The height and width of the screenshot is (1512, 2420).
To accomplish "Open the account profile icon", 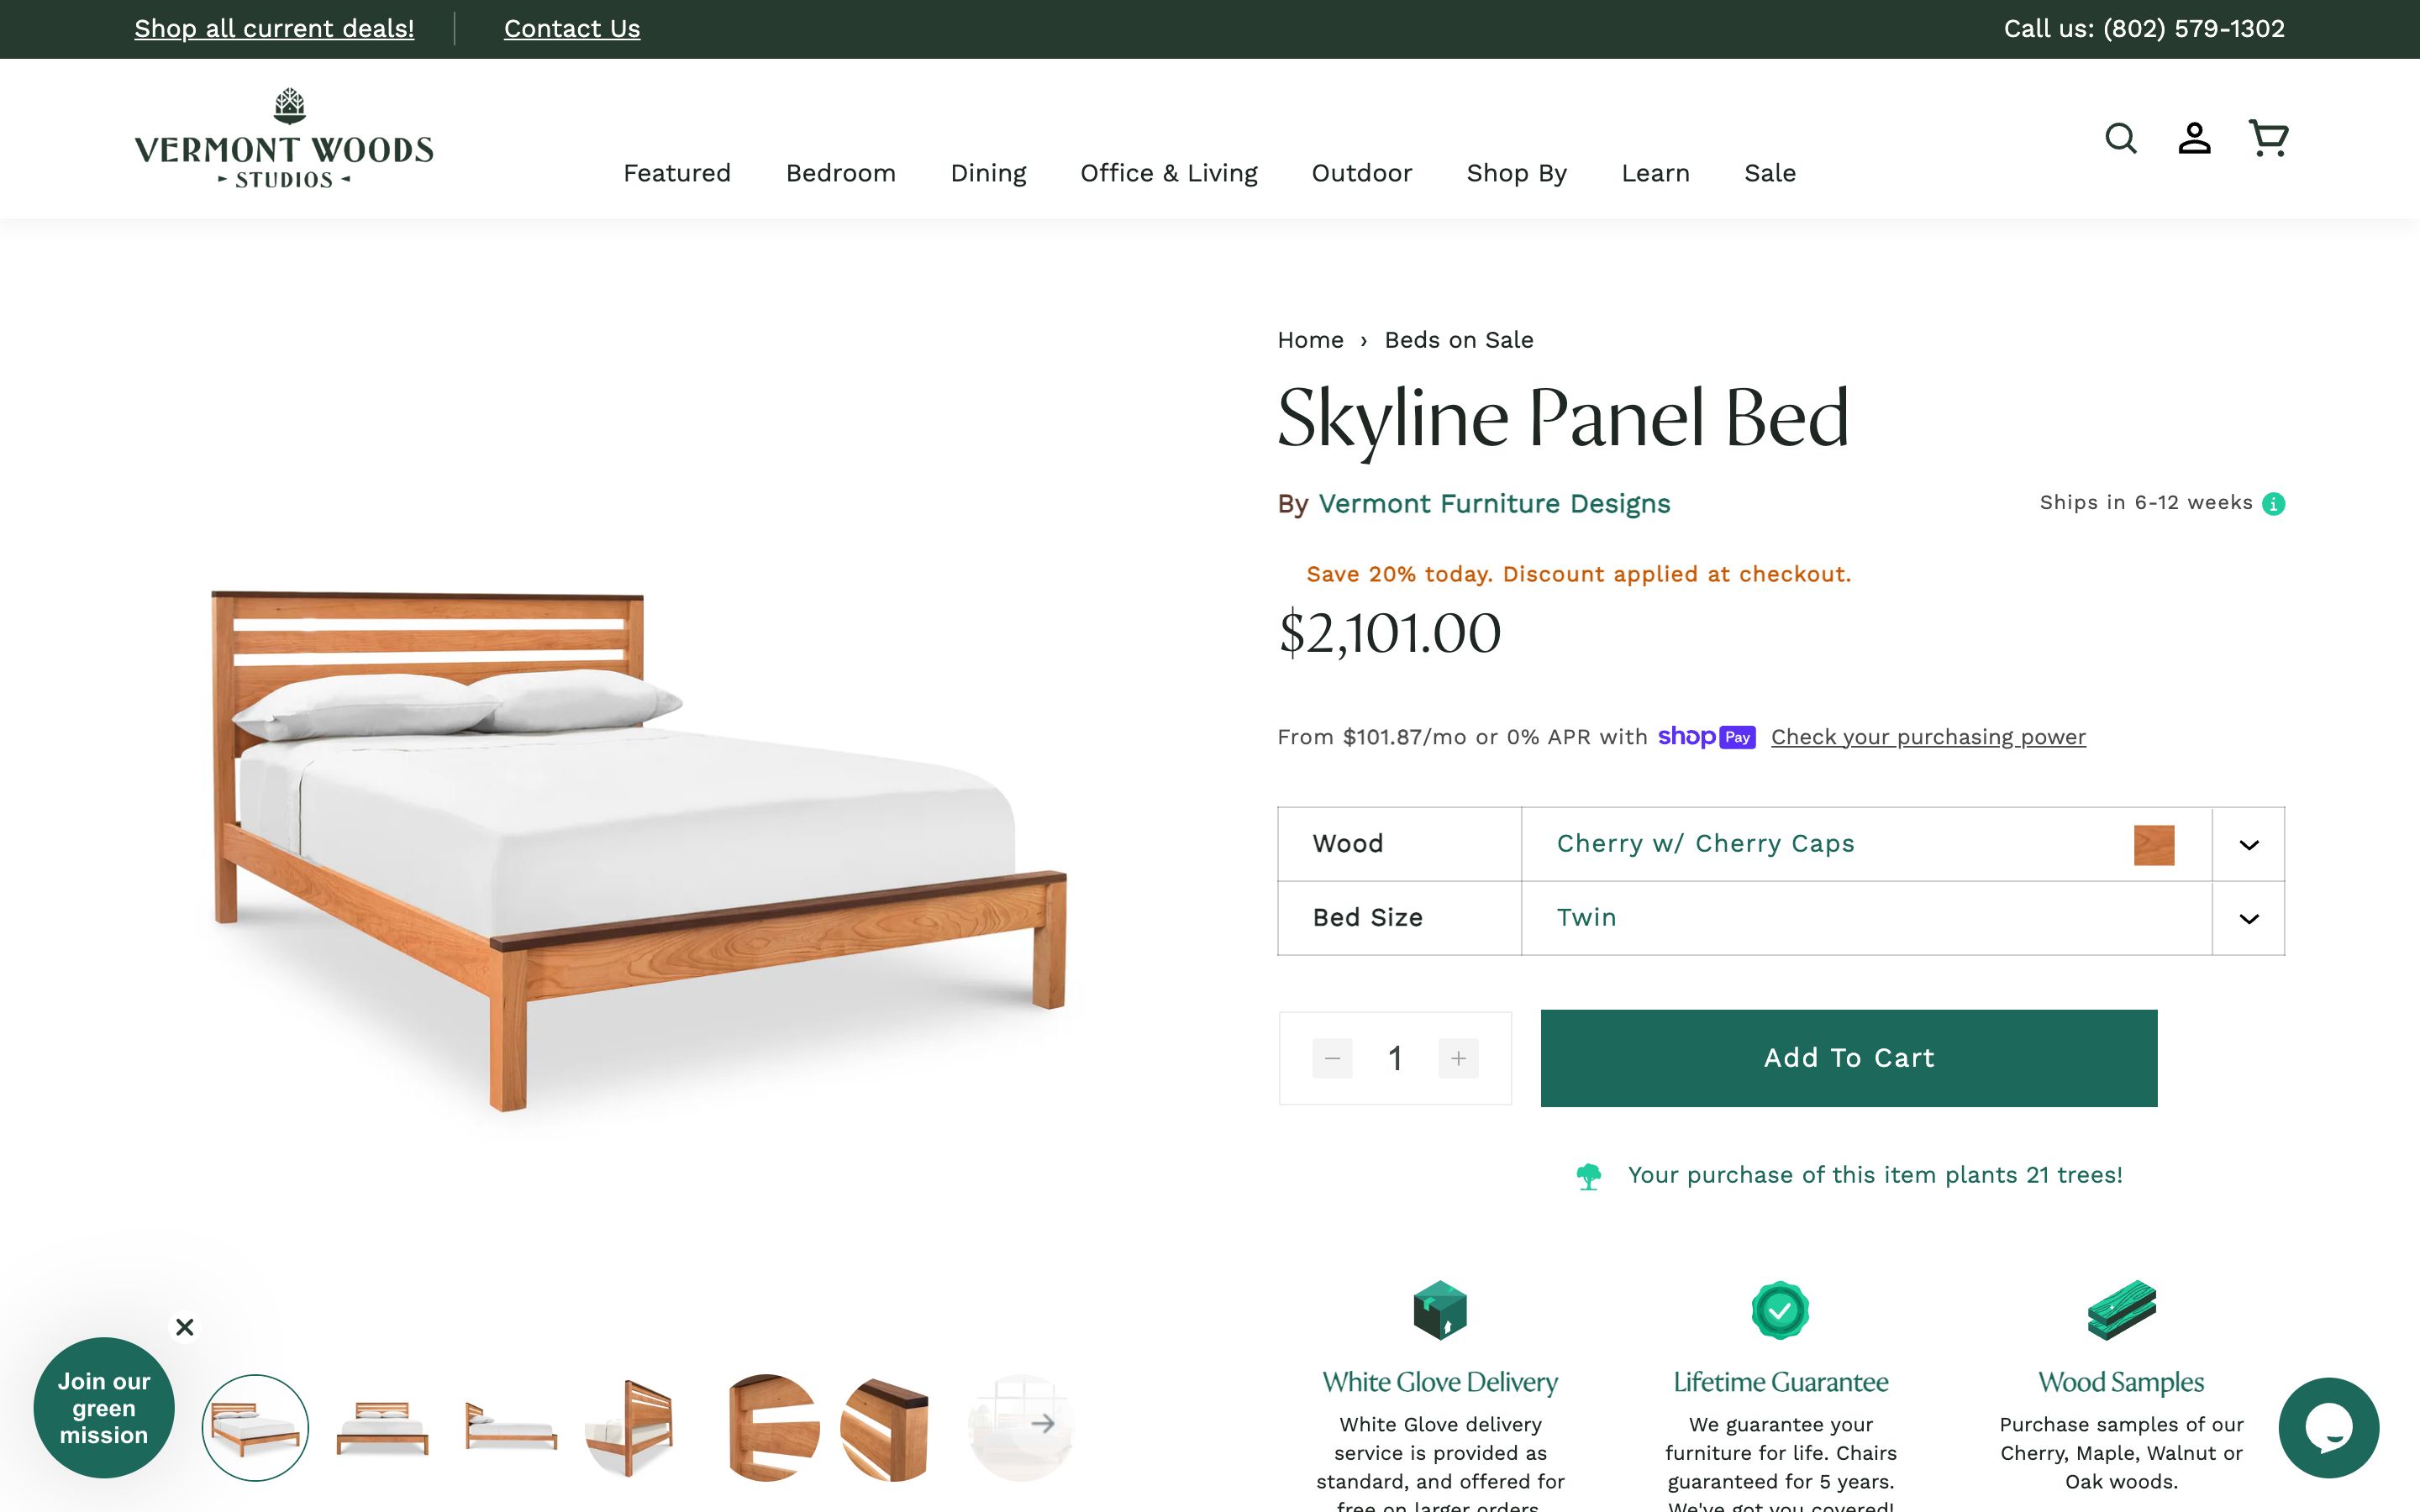I will [x=2194, y=138].
